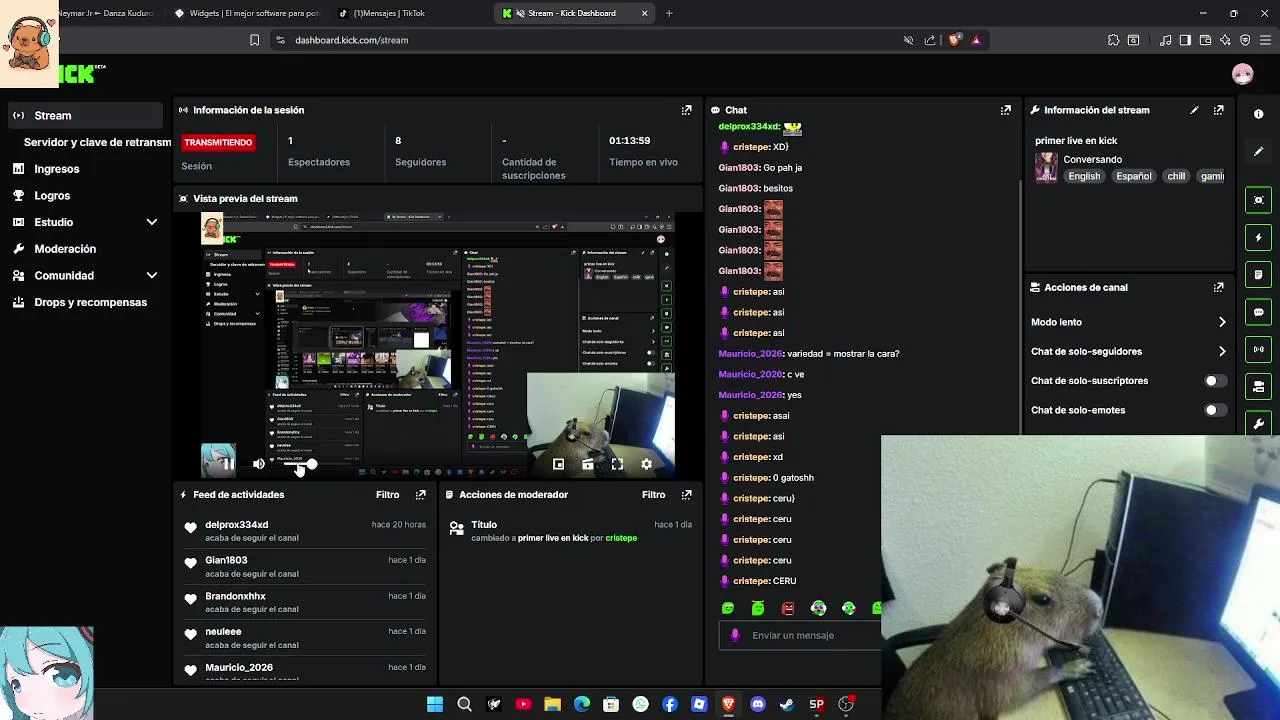The height and width of the screenshot is (720, 1280).
Task: Expand Modo lento options
Action: (1222, 322)
